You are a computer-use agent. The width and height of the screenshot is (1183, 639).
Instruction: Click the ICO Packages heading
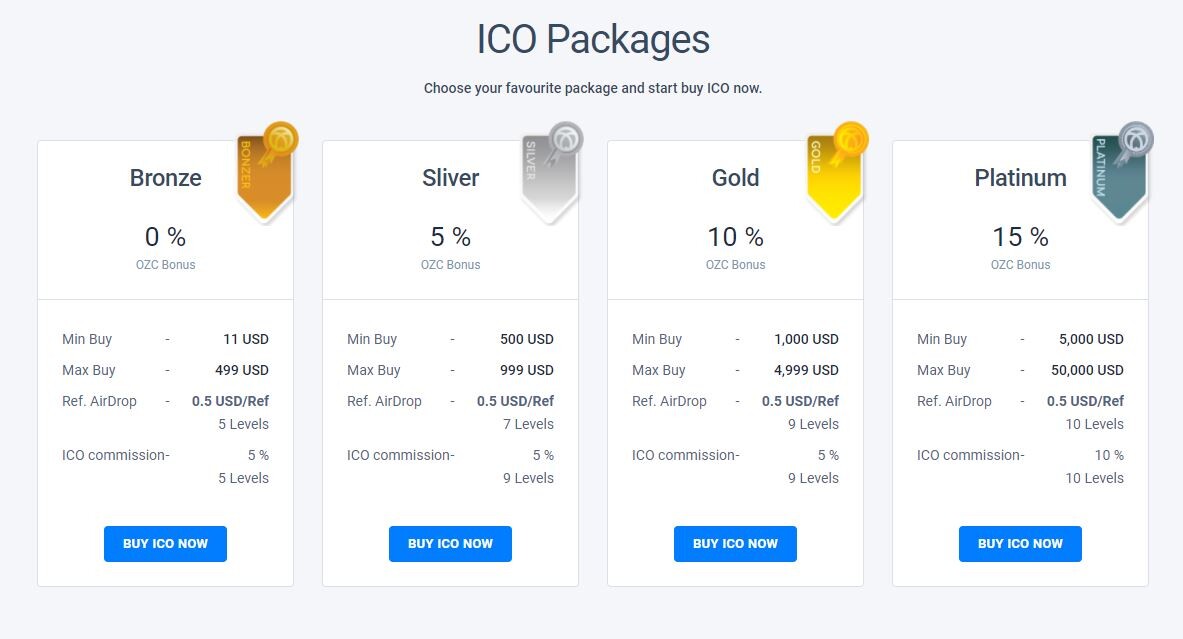tap(593, 39)
